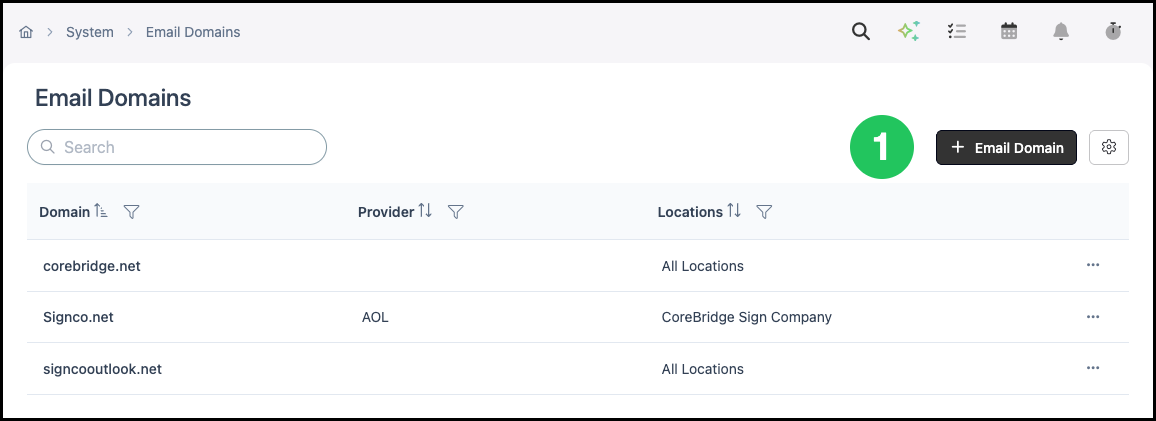Viewport: 1156px width, 421px height.
Task: Filter the Provider column
Action: coord(456,212)
